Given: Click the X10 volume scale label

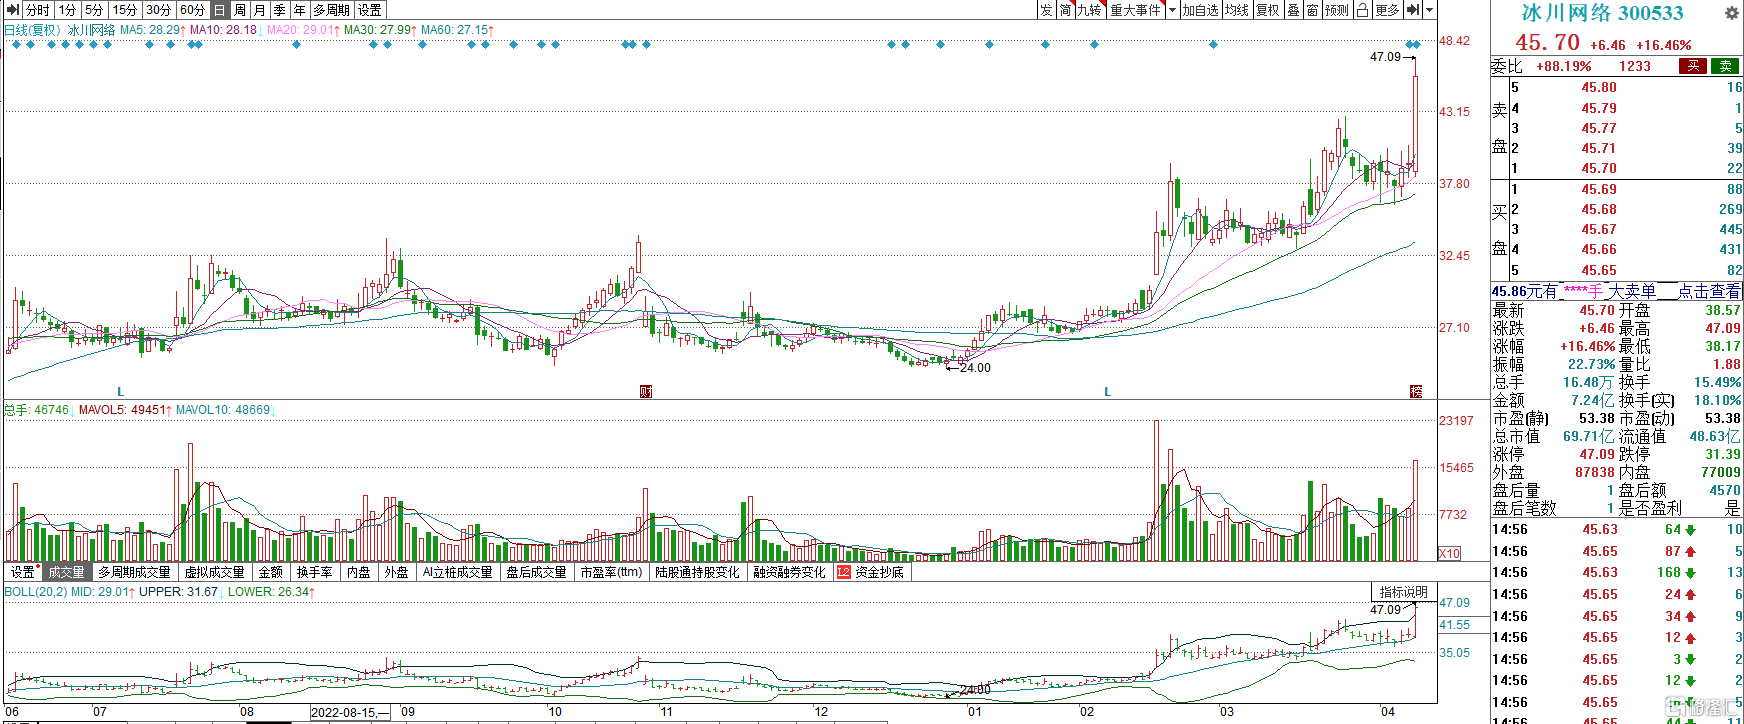Looking at the screenshot, I should [1449, 553].
